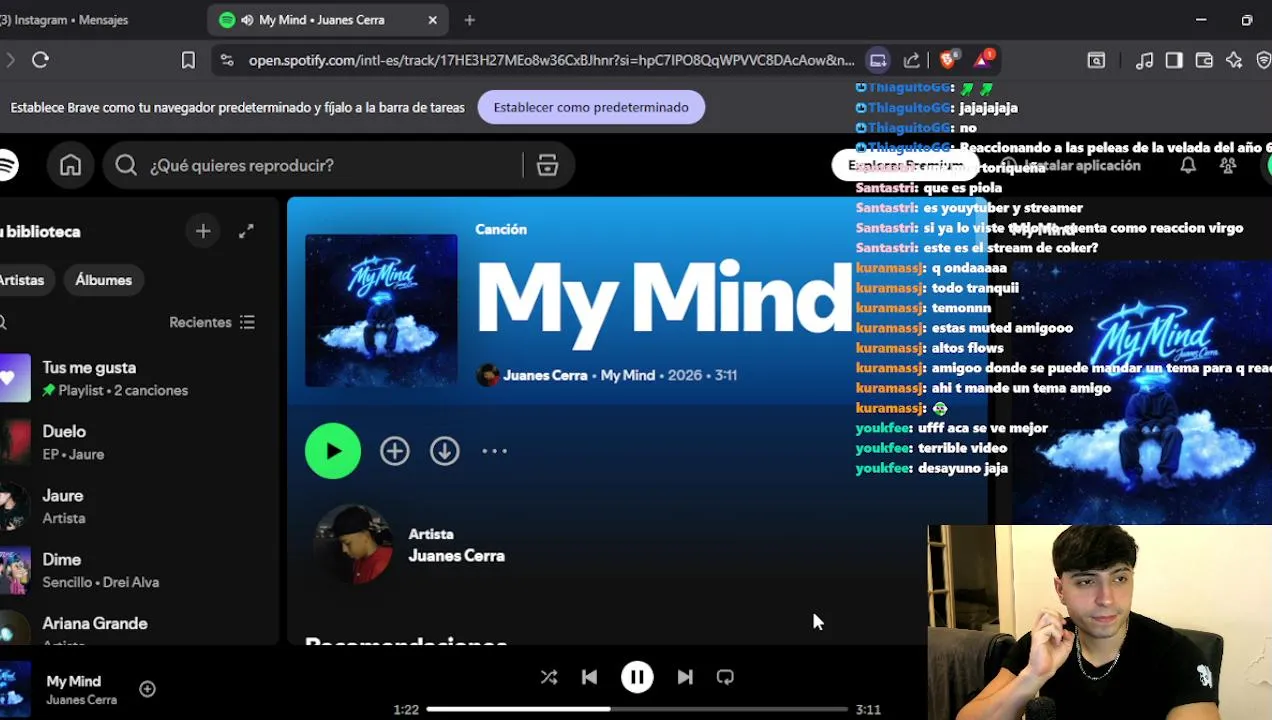The image size is (1272, 720).
Task: Click Juanes Cerra in now-playing bar
Action: (x=82, y=700)
